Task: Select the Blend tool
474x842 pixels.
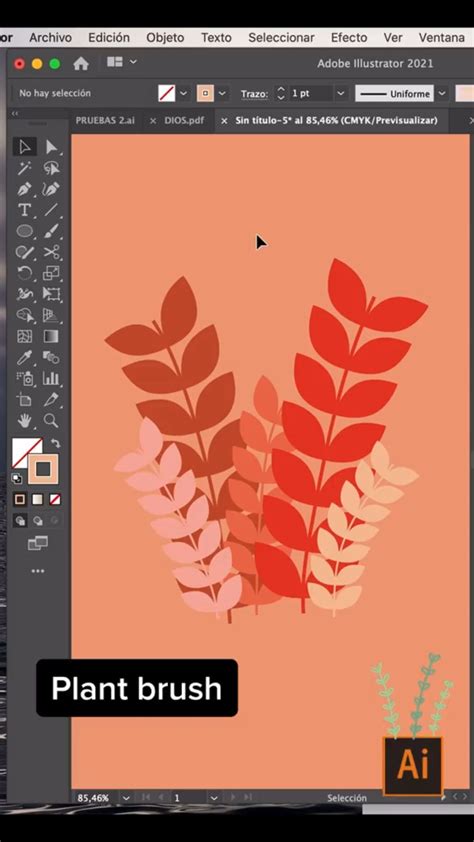Action: point(52,357)
